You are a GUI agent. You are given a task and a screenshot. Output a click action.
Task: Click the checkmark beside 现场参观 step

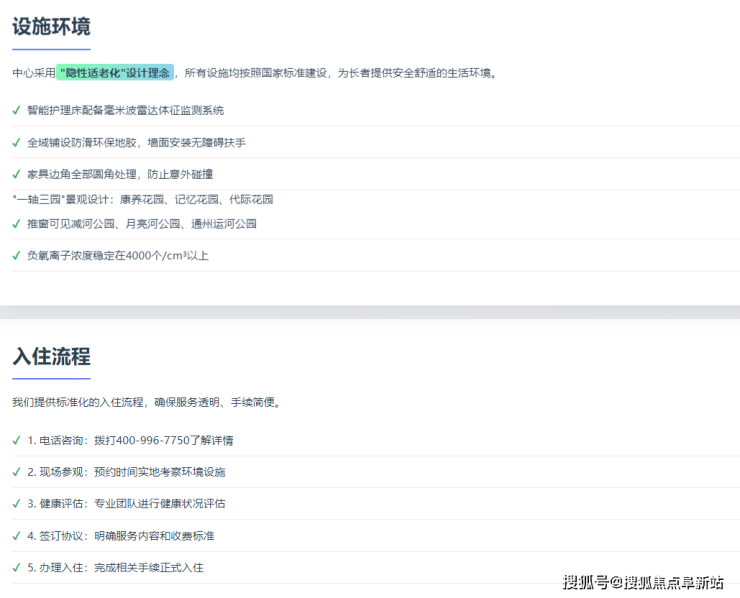coord(16,472)
